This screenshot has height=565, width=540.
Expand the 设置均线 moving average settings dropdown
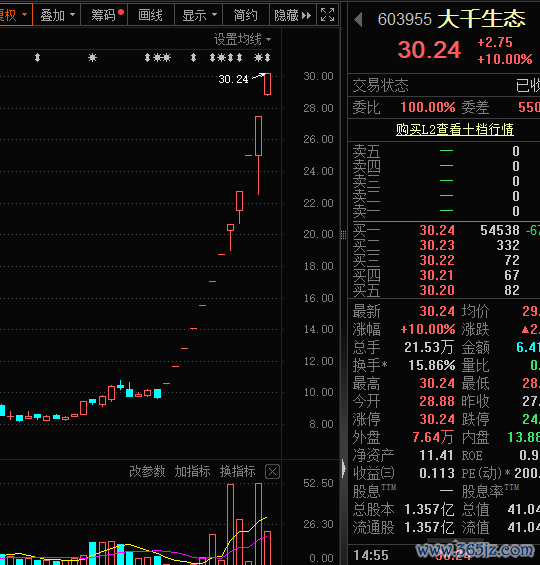242,39
